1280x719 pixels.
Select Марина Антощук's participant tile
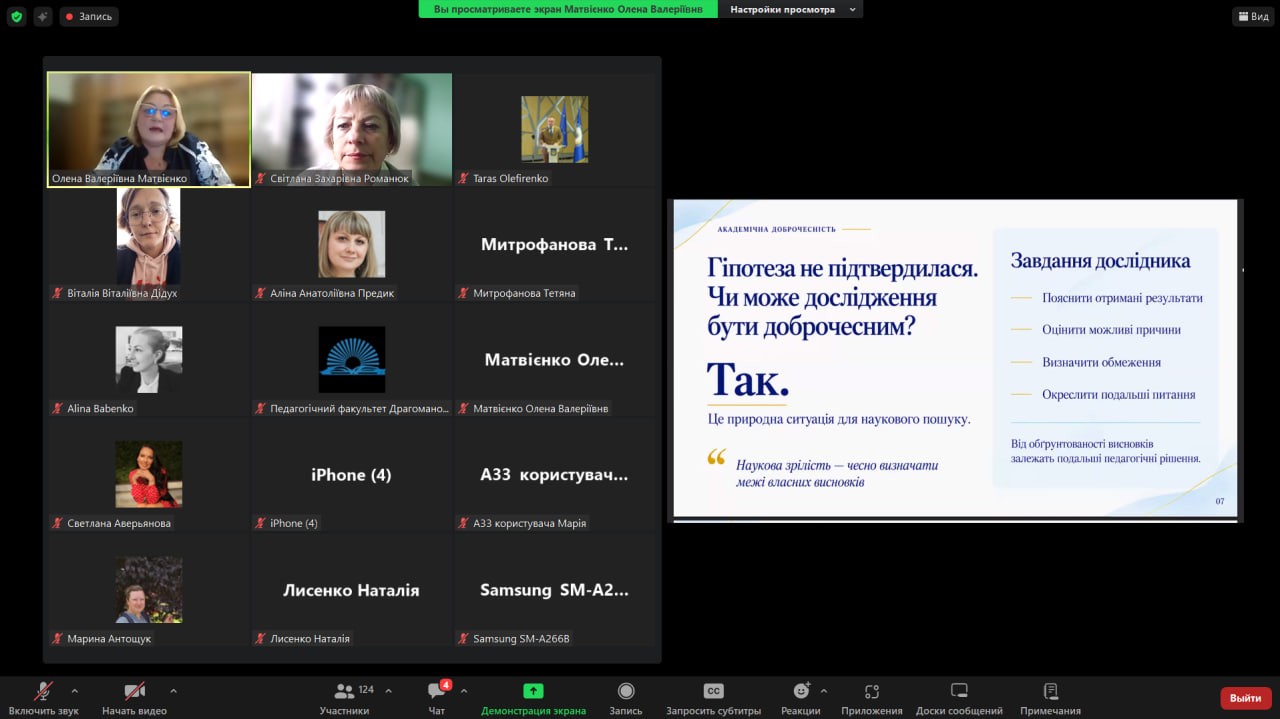(149, 589)
